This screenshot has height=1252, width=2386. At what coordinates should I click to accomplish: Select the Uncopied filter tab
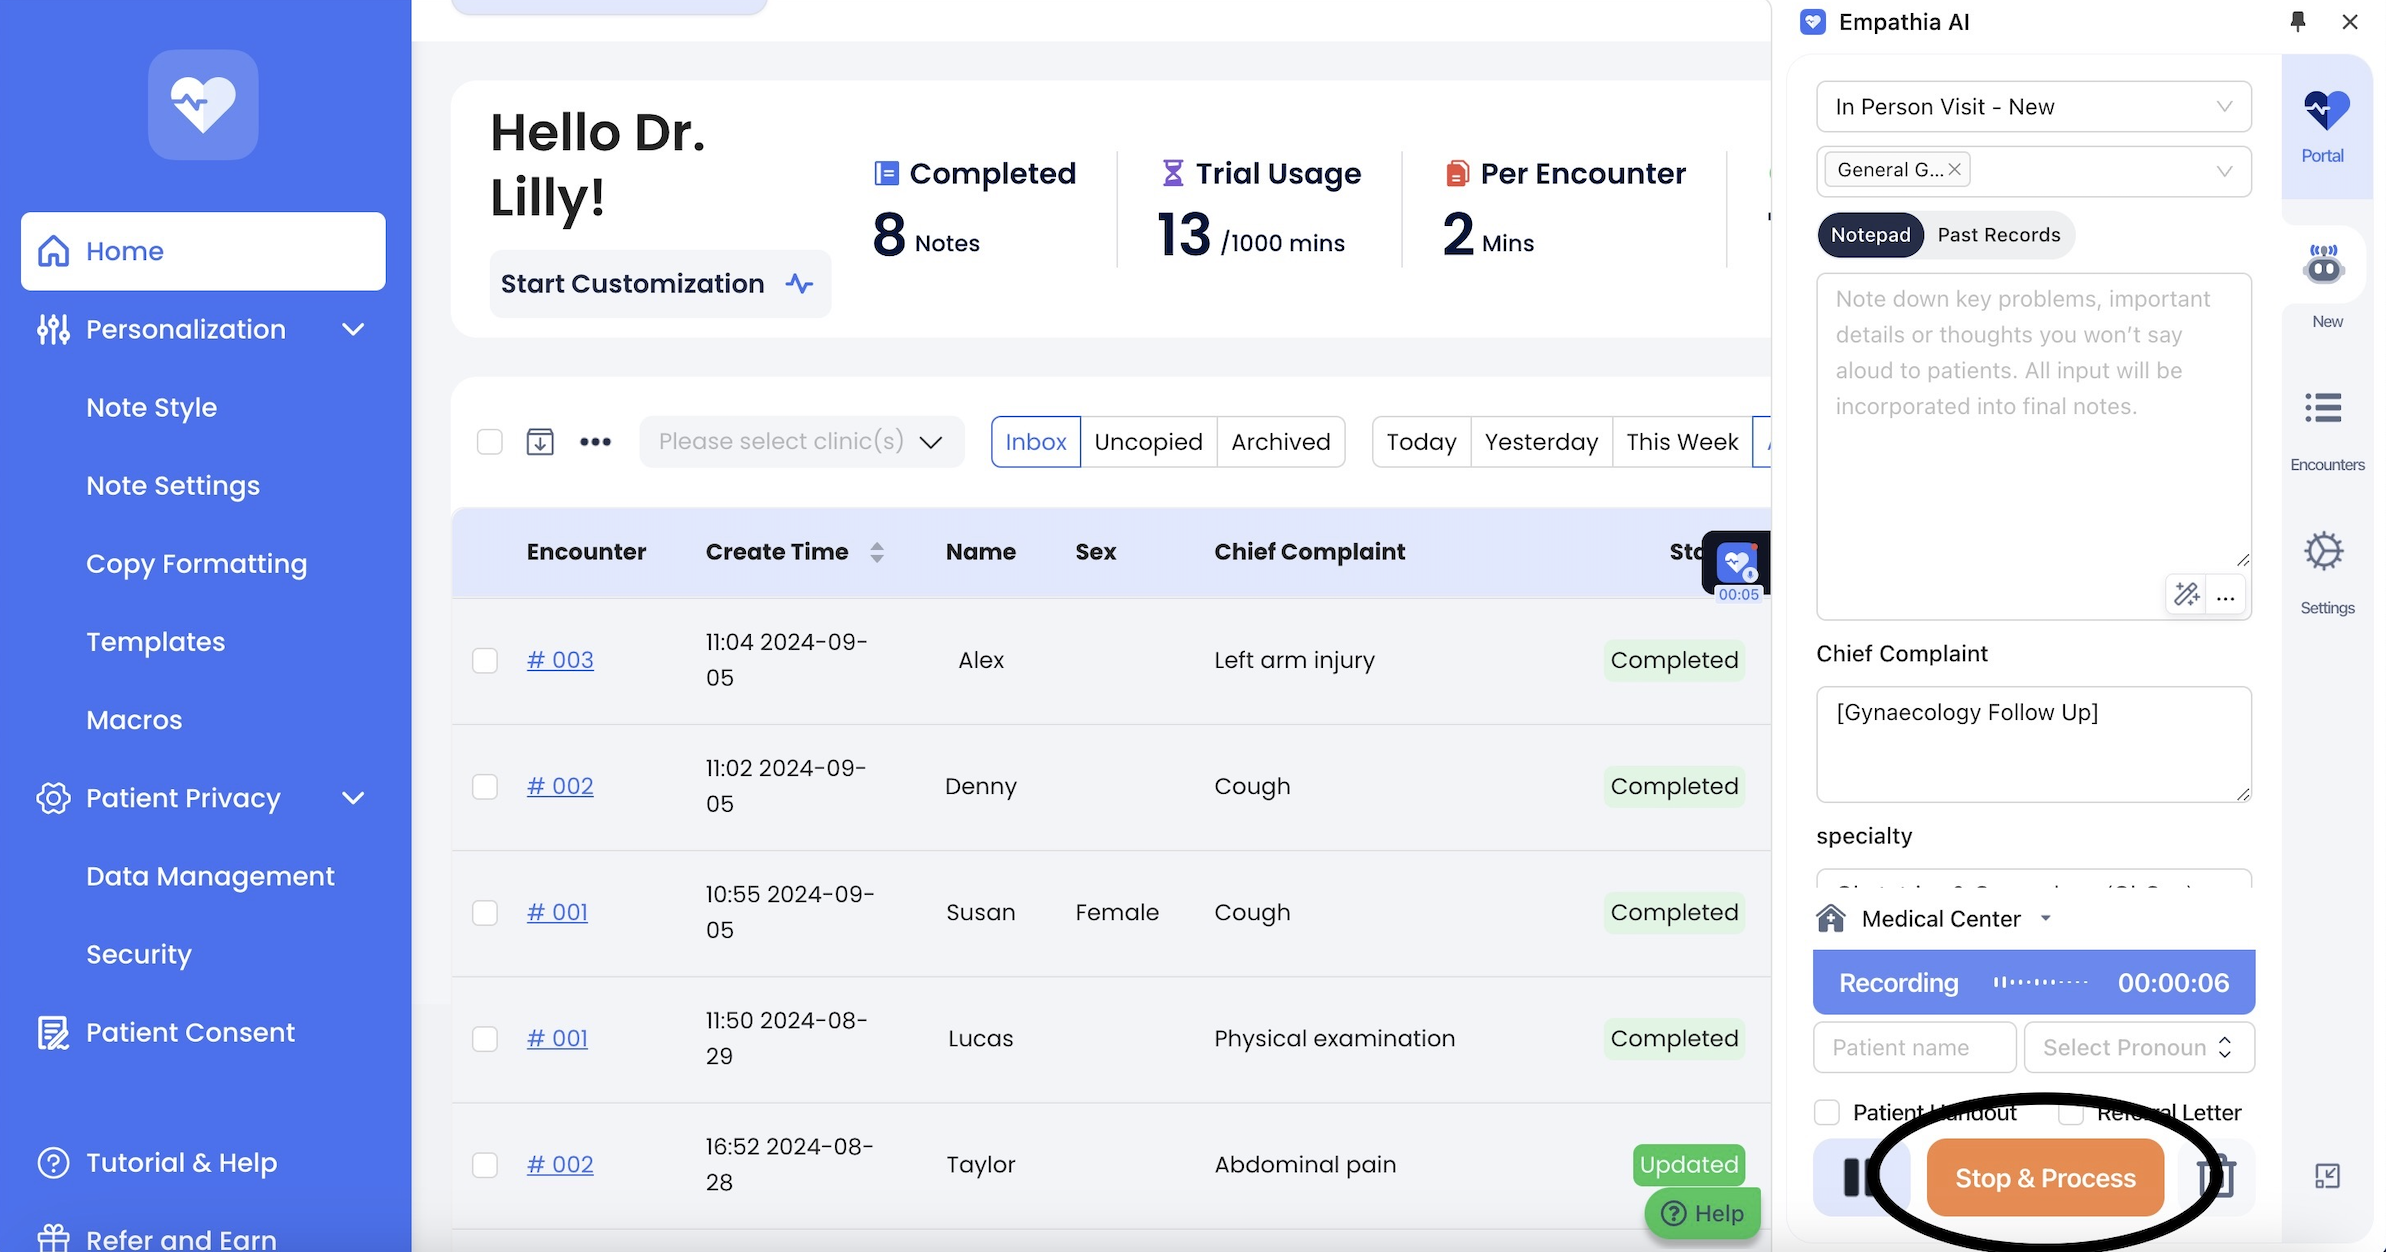click(1148, 442)
